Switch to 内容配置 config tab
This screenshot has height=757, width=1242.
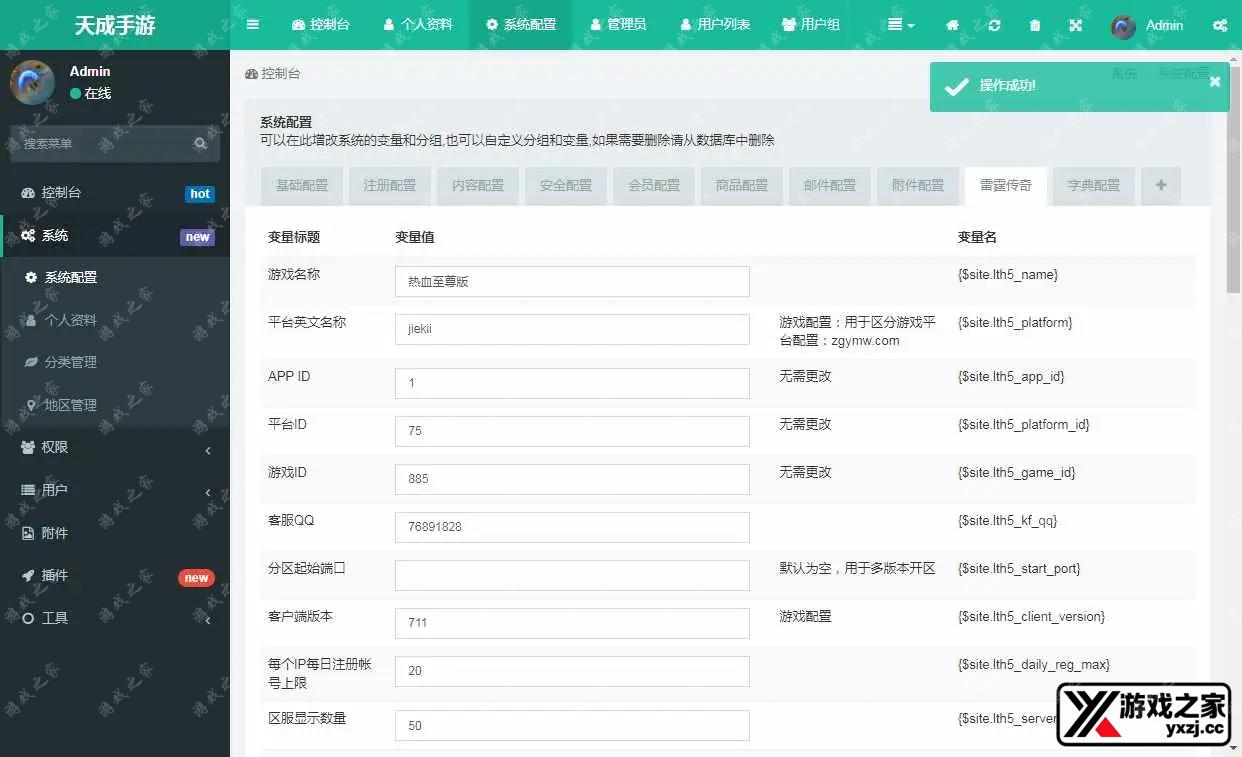click(x=478, y=186)
